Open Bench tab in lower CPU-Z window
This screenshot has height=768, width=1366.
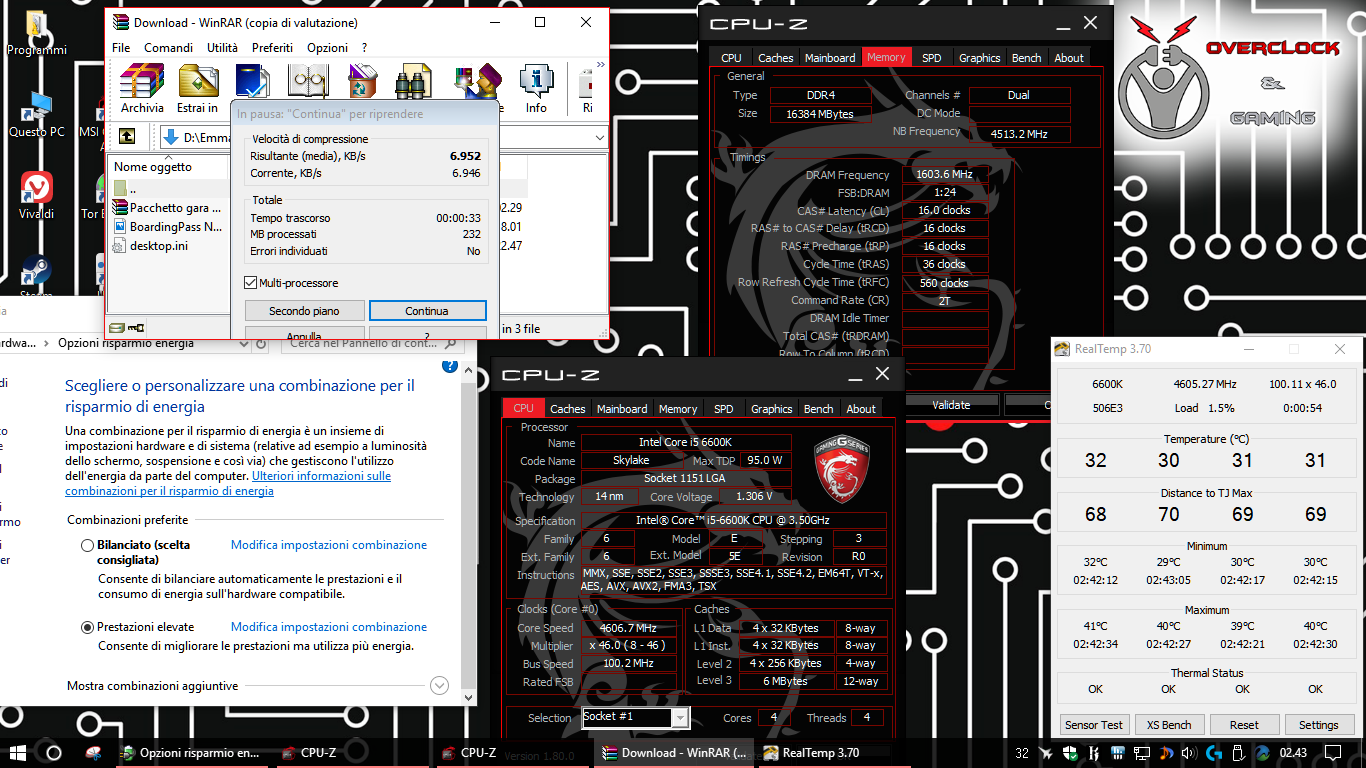[818, 409]
